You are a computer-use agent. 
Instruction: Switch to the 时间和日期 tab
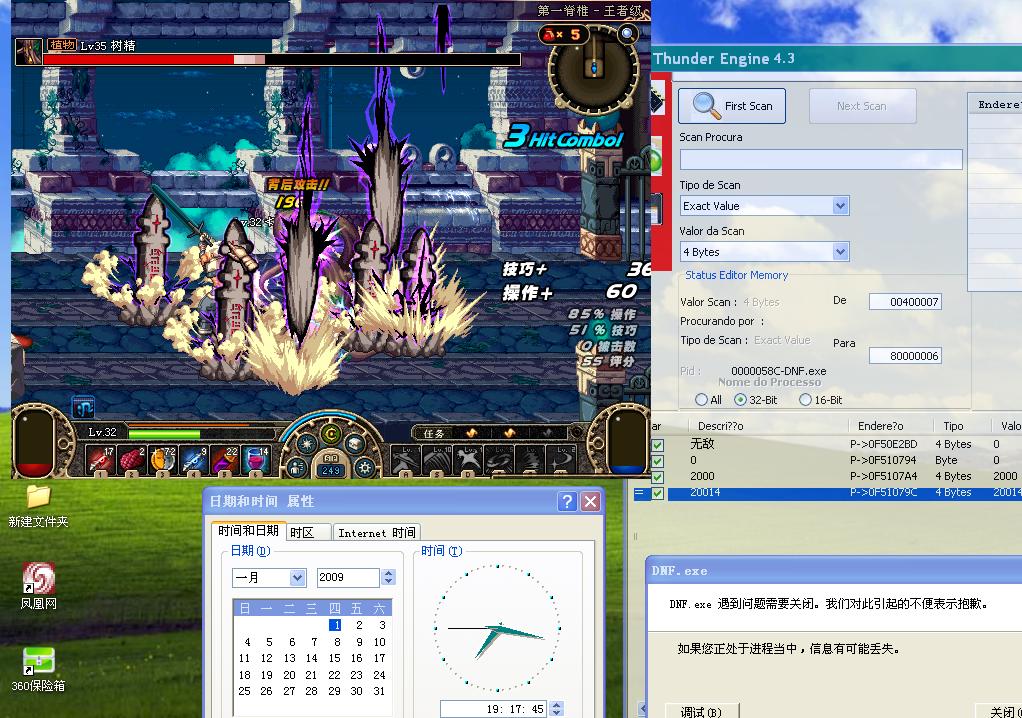(x=248, y=531)
